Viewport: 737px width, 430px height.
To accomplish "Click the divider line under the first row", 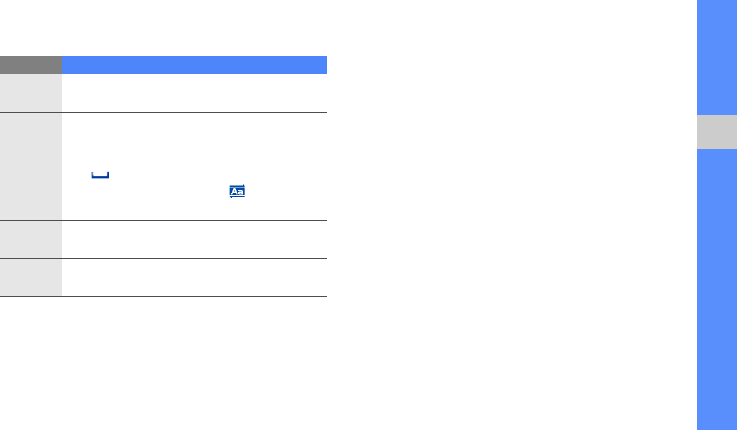I will click(194, 112).
